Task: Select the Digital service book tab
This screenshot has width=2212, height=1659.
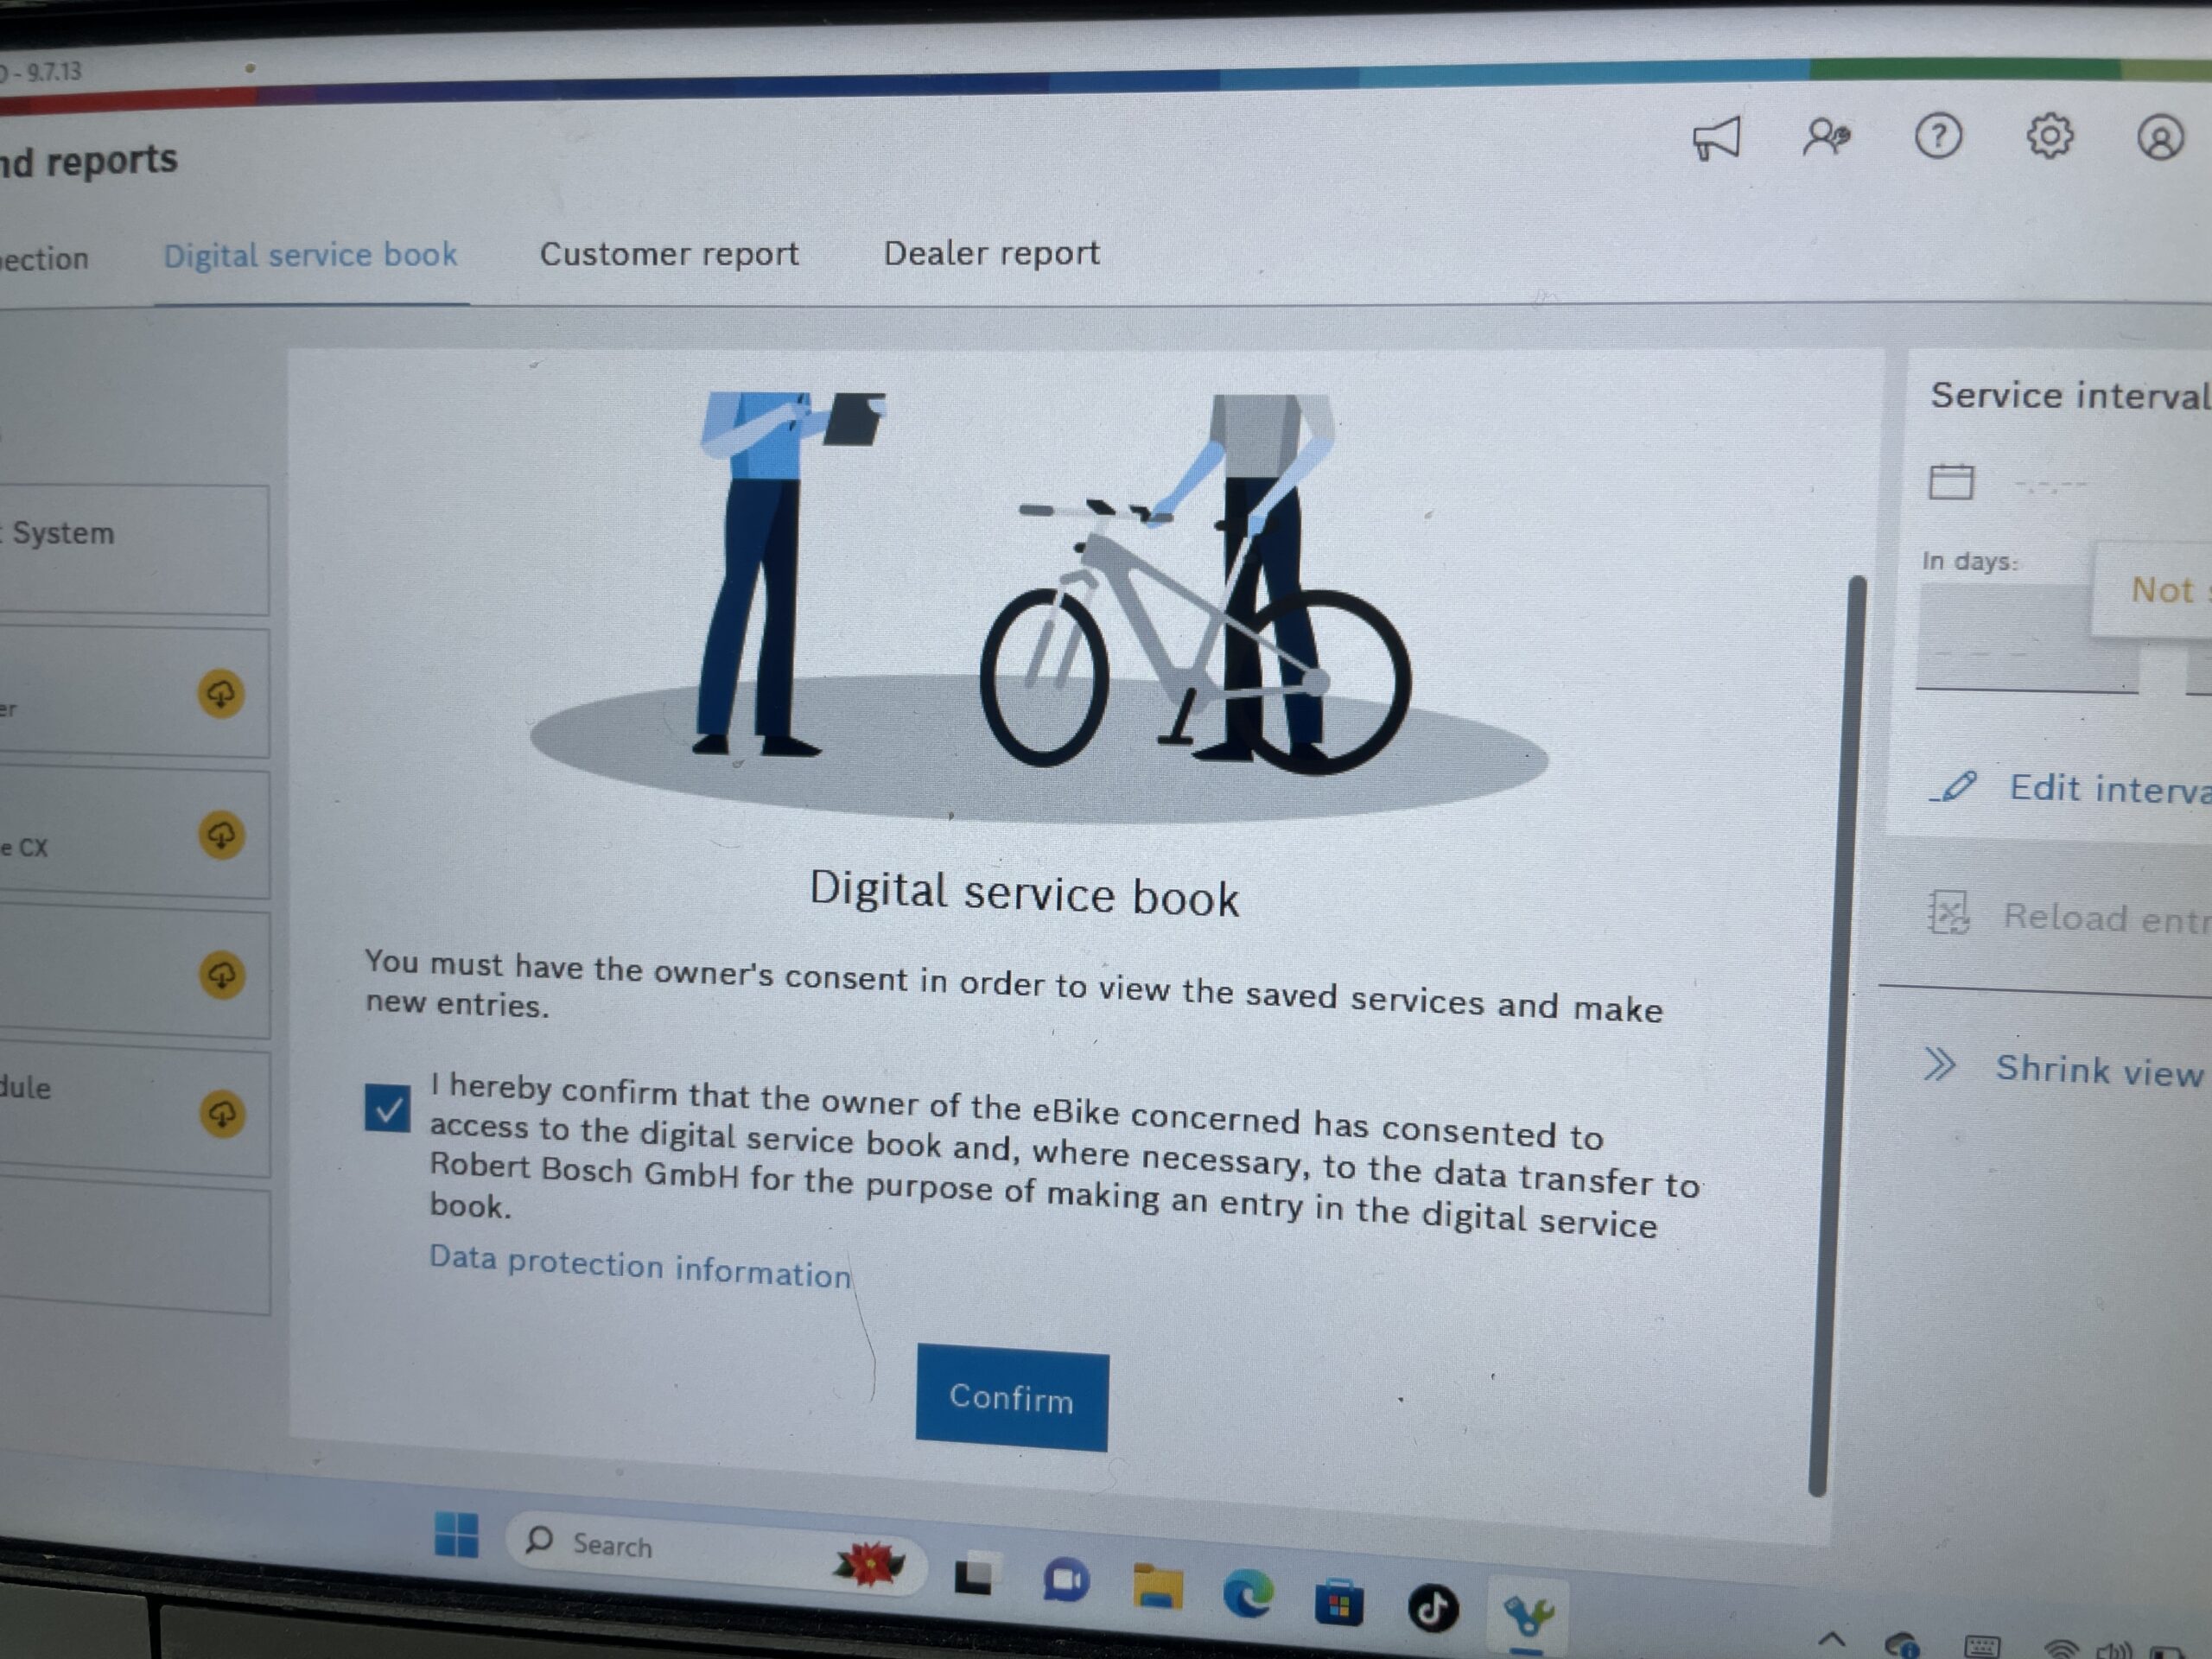Action: [x=310, y=256]
